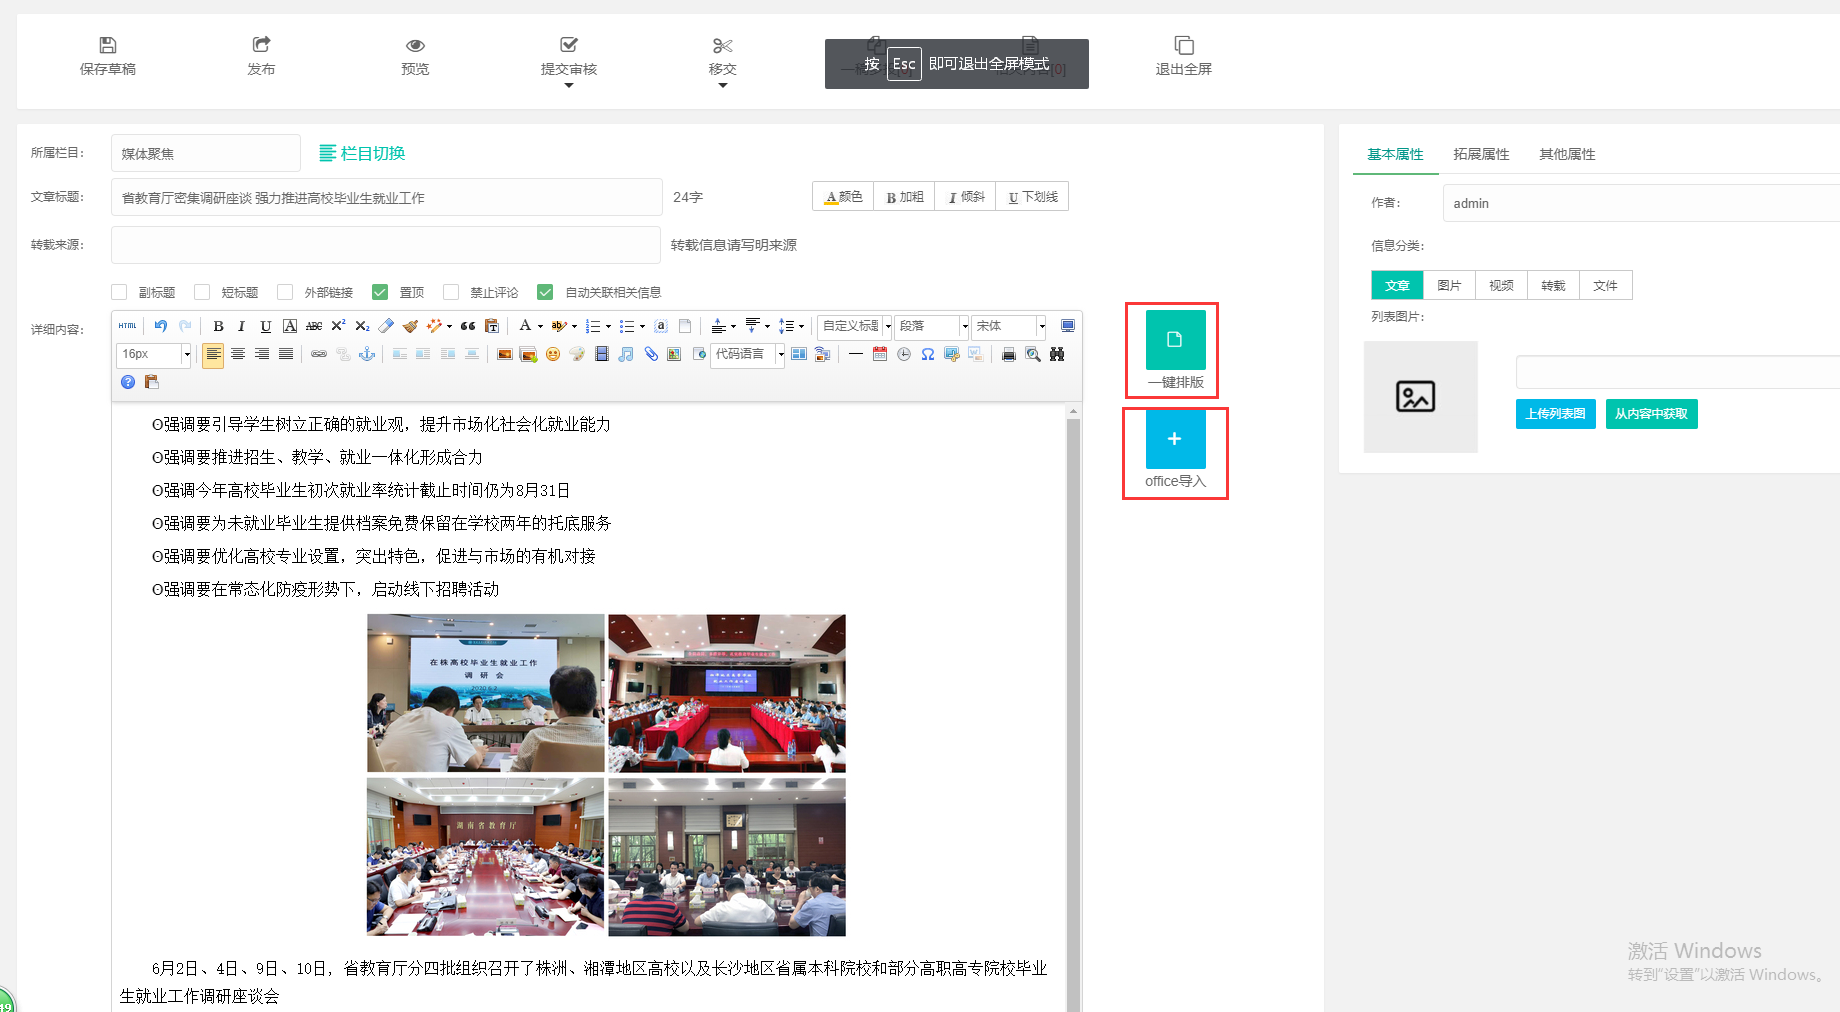This screenshot has height=1012, width=1840.
Task: Expand the font color A dropdown arrow
Action: click(x=540, y=326)
